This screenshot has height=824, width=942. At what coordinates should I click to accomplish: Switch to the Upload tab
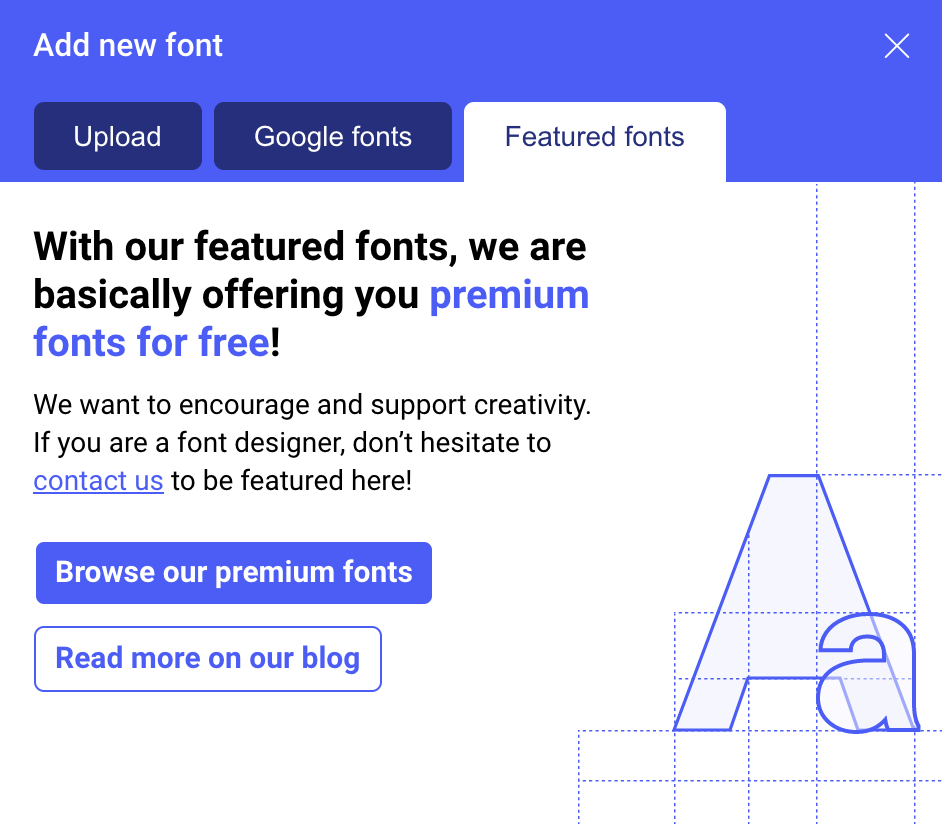tap(118, 137)
